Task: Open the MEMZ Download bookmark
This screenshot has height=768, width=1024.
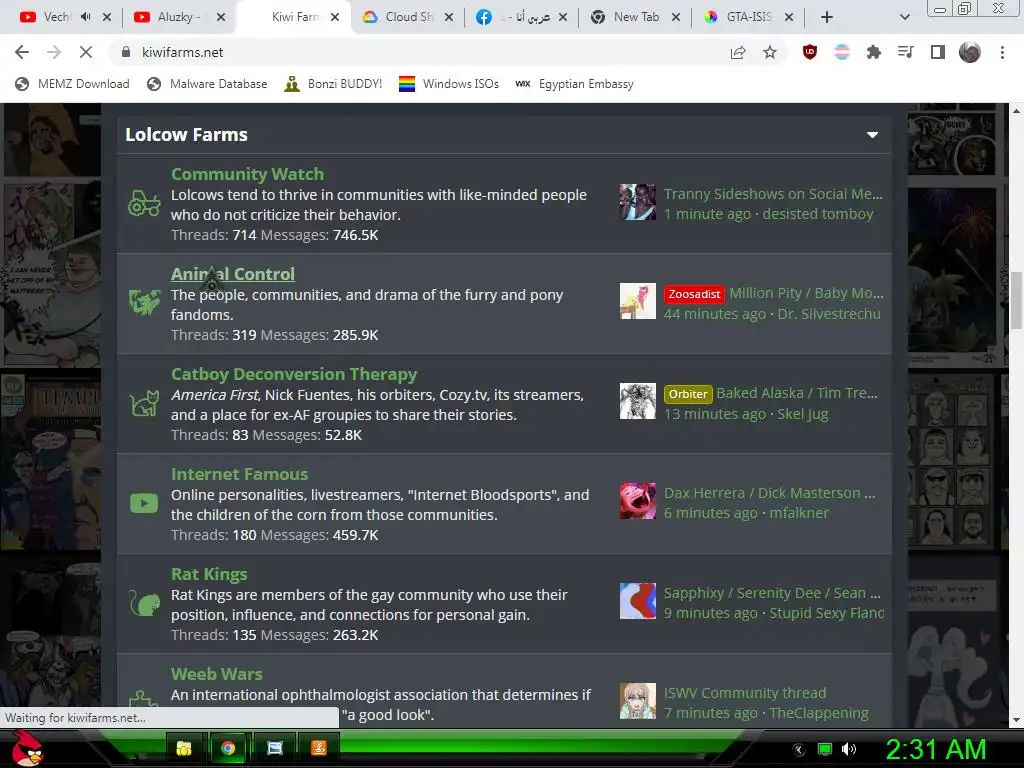Action: coord(72,84)
